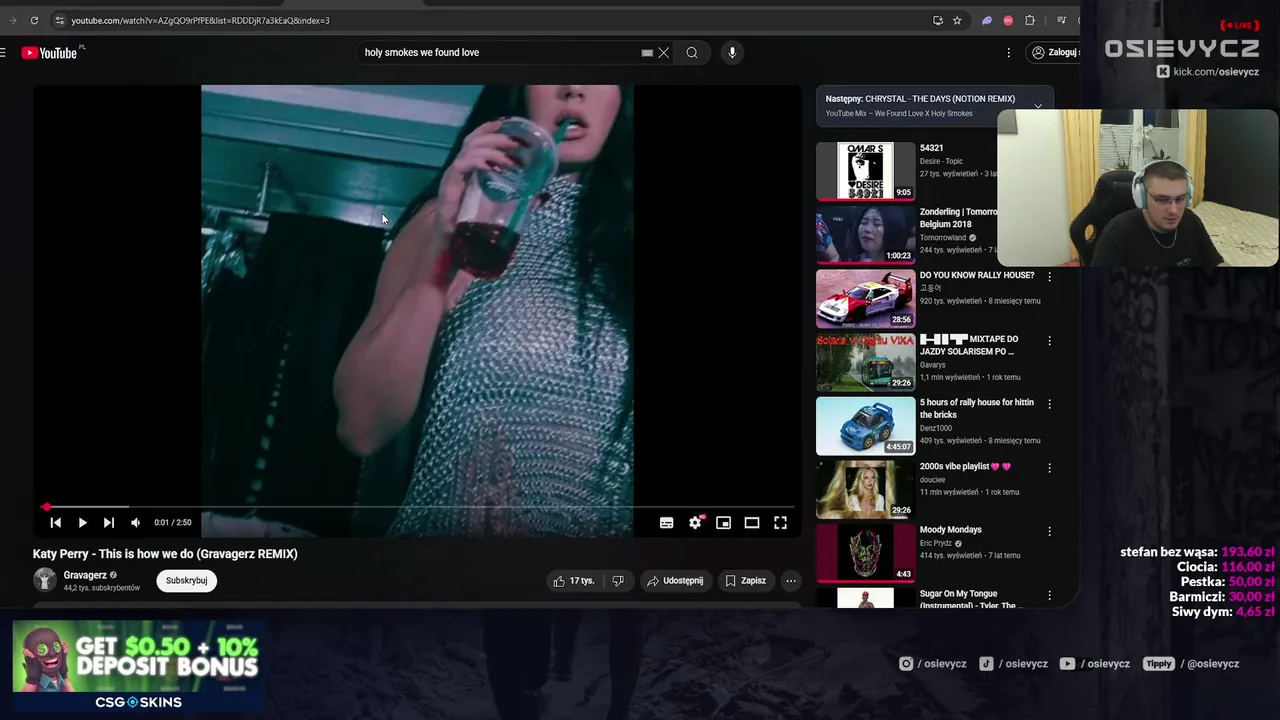Open more actions three-dot menu below video
This screenshot has width=1280, height=720.
point(790,581)
